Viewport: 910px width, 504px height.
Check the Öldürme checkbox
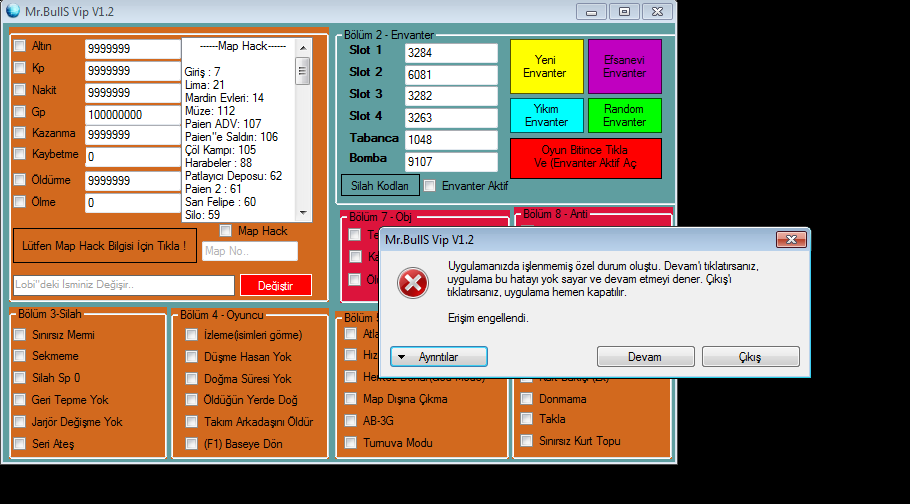click(20, 180)
